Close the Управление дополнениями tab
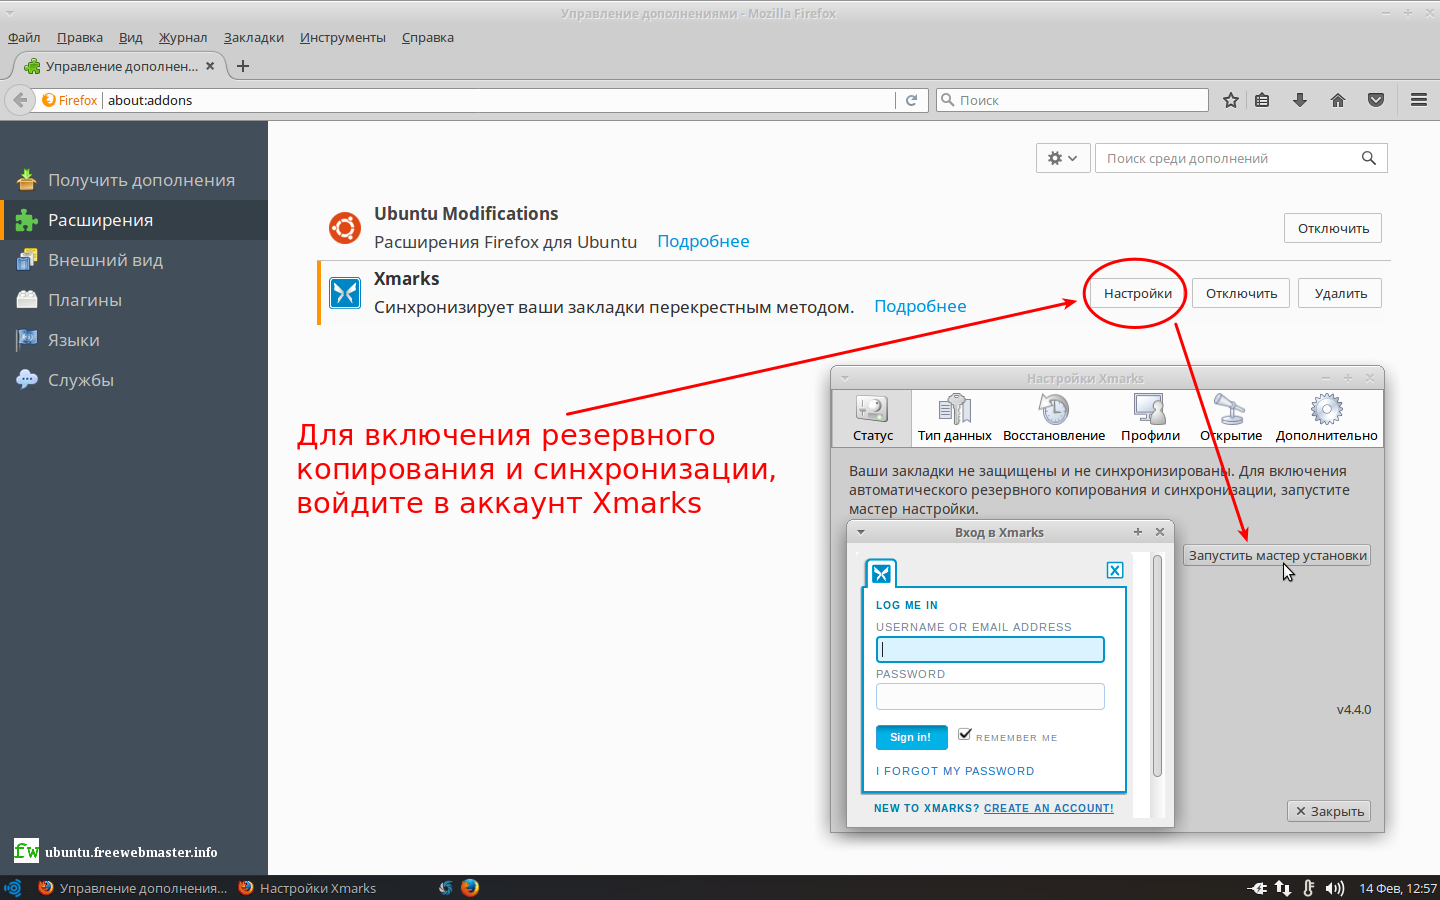1440x900 pixels. coord(210,66)
